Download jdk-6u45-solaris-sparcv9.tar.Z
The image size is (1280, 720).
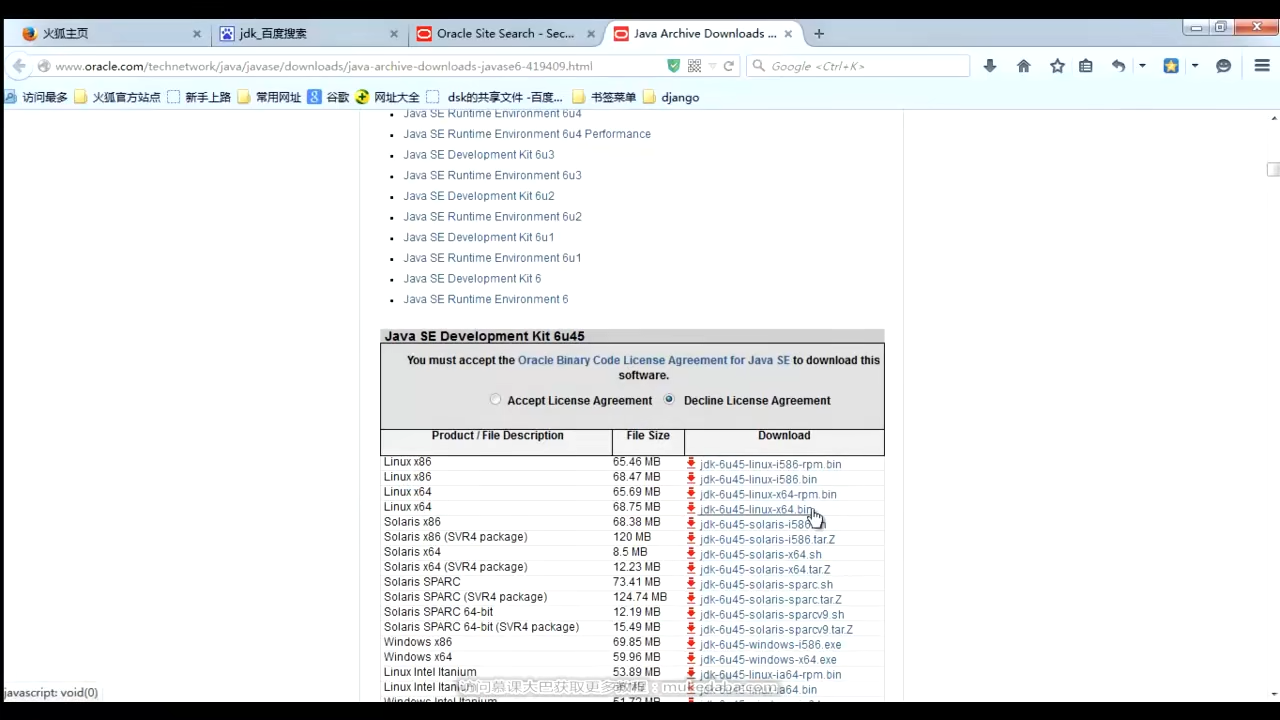tap(776, 629)
